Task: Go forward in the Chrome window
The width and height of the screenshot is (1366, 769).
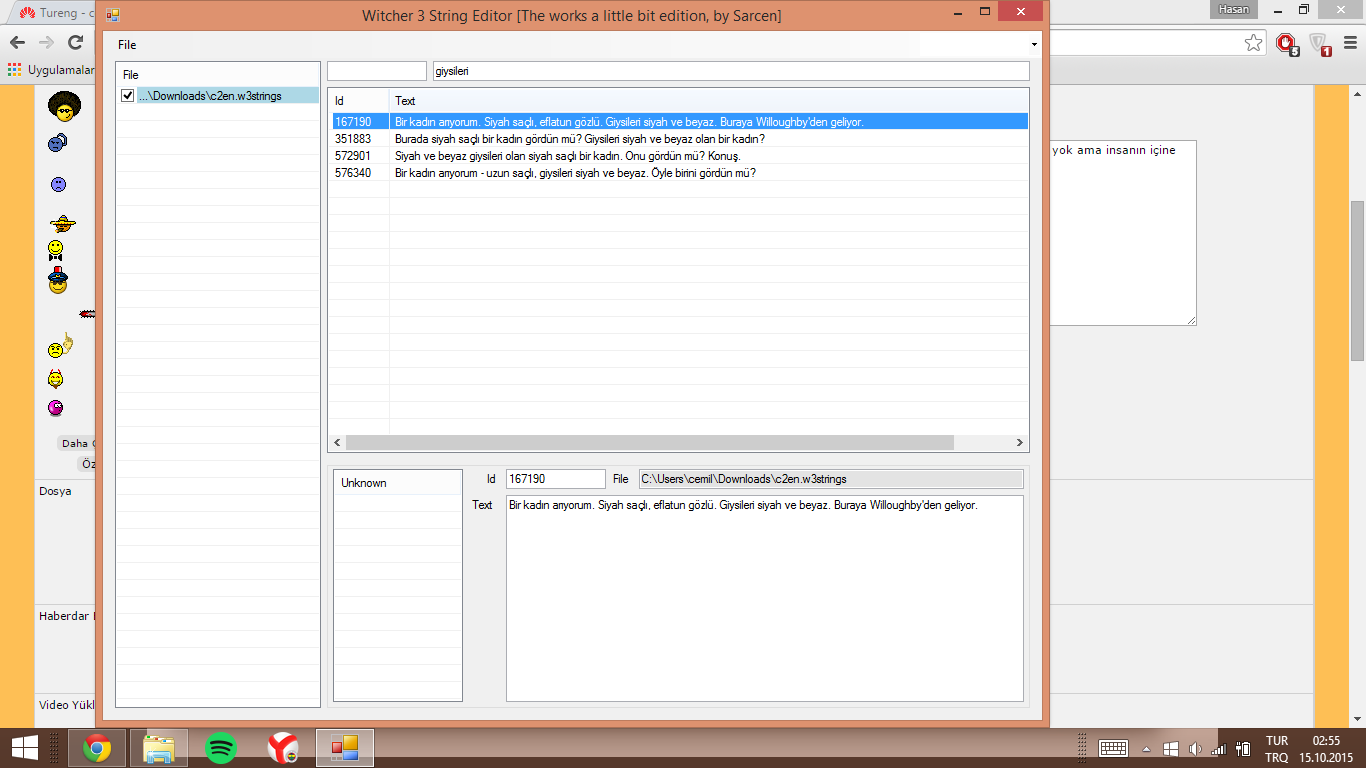Action: (x=46, y=42)
